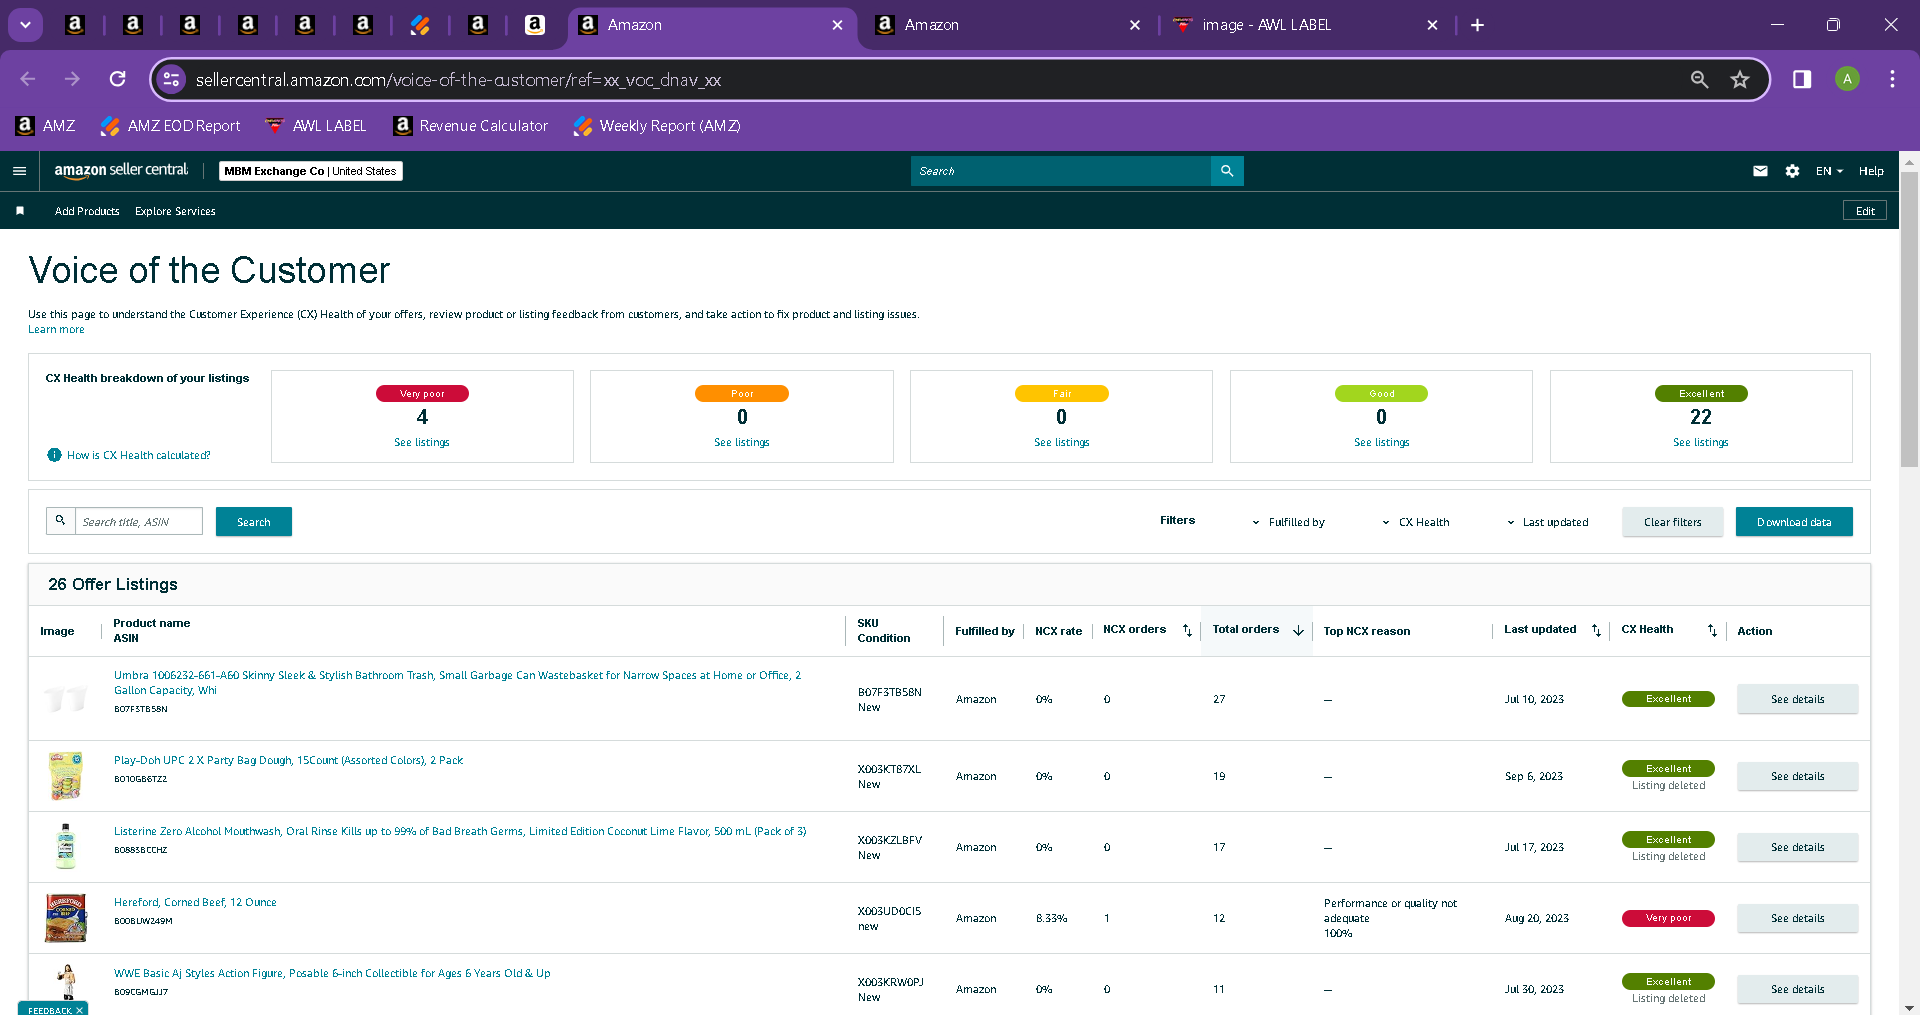
Task: Click the info icon beside CX Health calculated
Action: [x=54, y=455]
